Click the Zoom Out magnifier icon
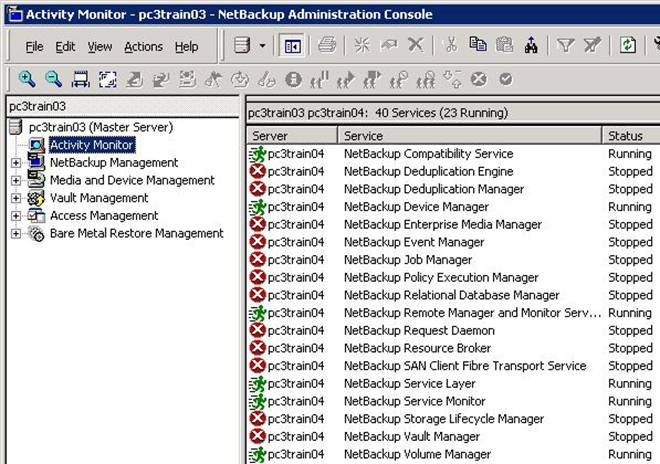660x464 pixels. (53, 79)
